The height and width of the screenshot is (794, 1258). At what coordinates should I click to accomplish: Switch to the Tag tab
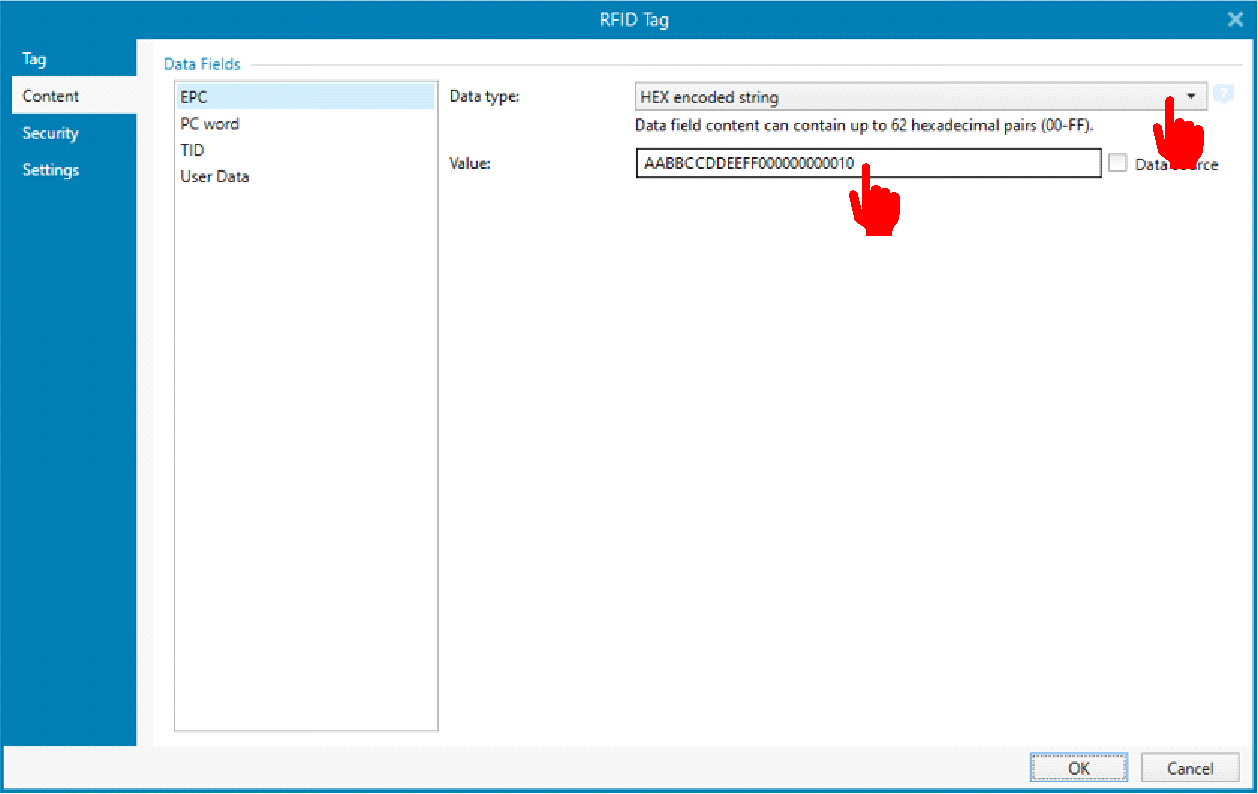pos(35,59)
